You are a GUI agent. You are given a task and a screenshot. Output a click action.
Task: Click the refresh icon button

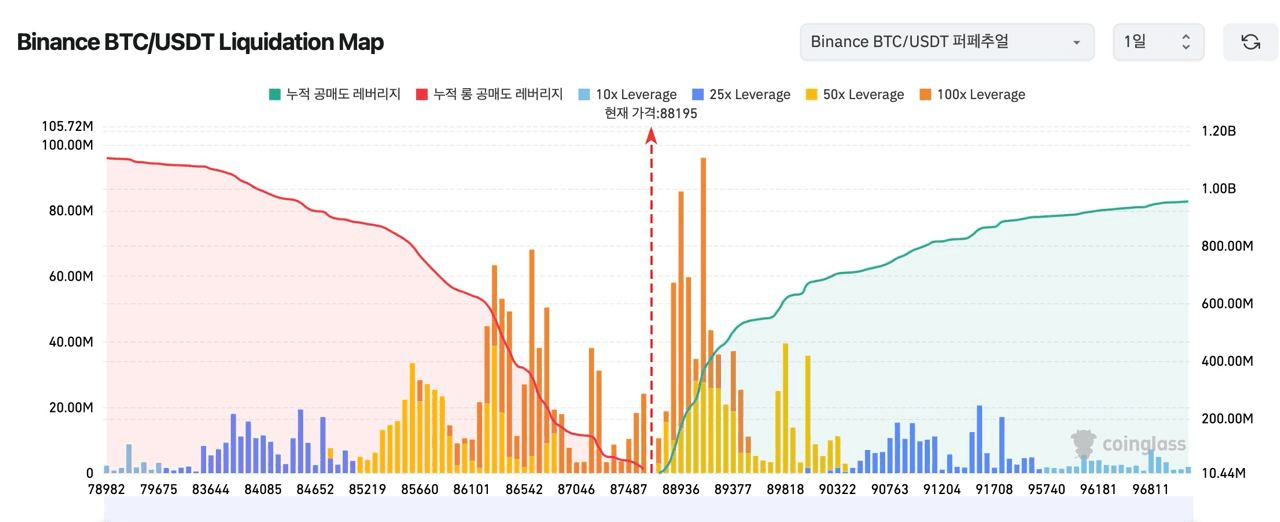point(1250,42)
